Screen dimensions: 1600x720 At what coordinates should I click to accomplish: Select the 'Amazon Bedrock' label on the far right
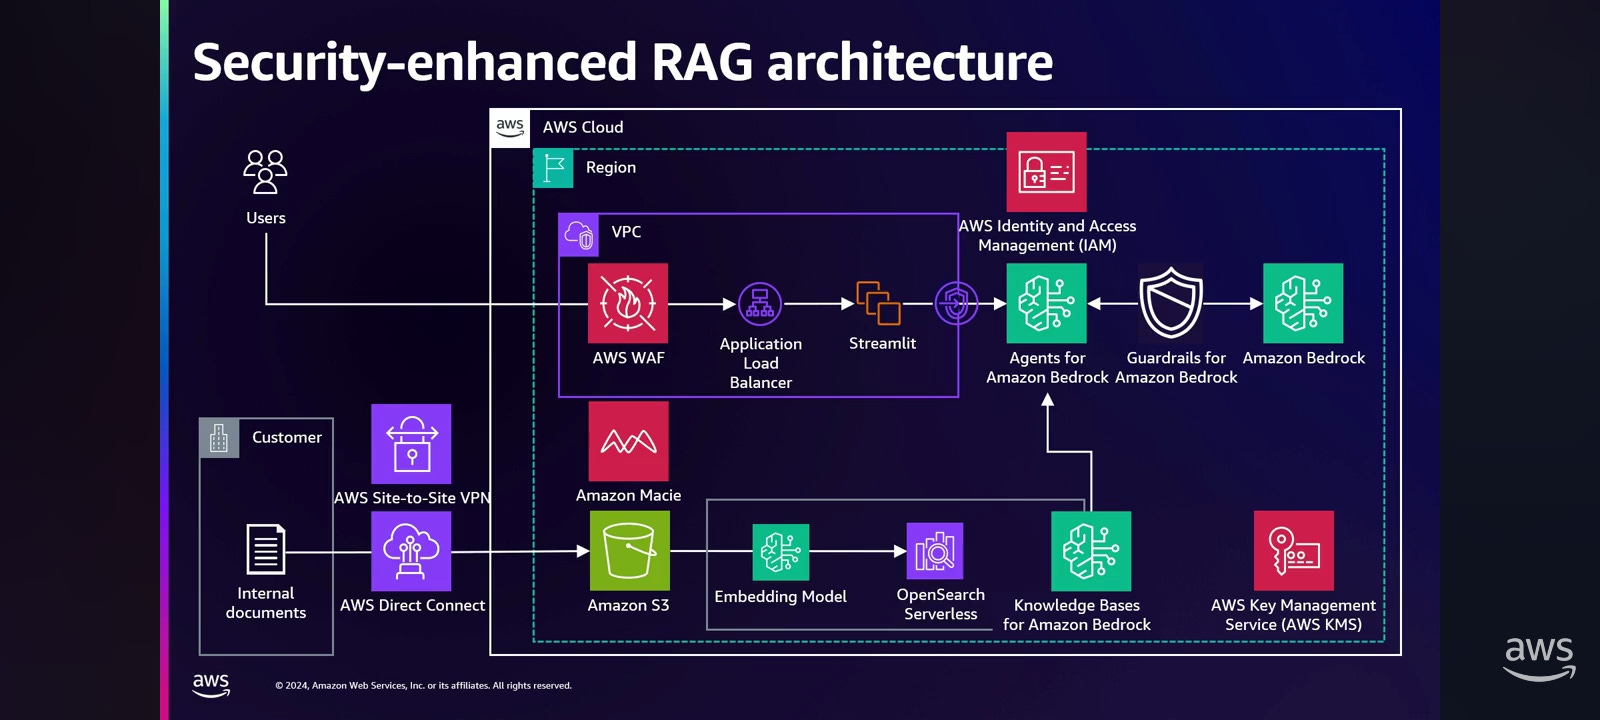click(1304, 358)
